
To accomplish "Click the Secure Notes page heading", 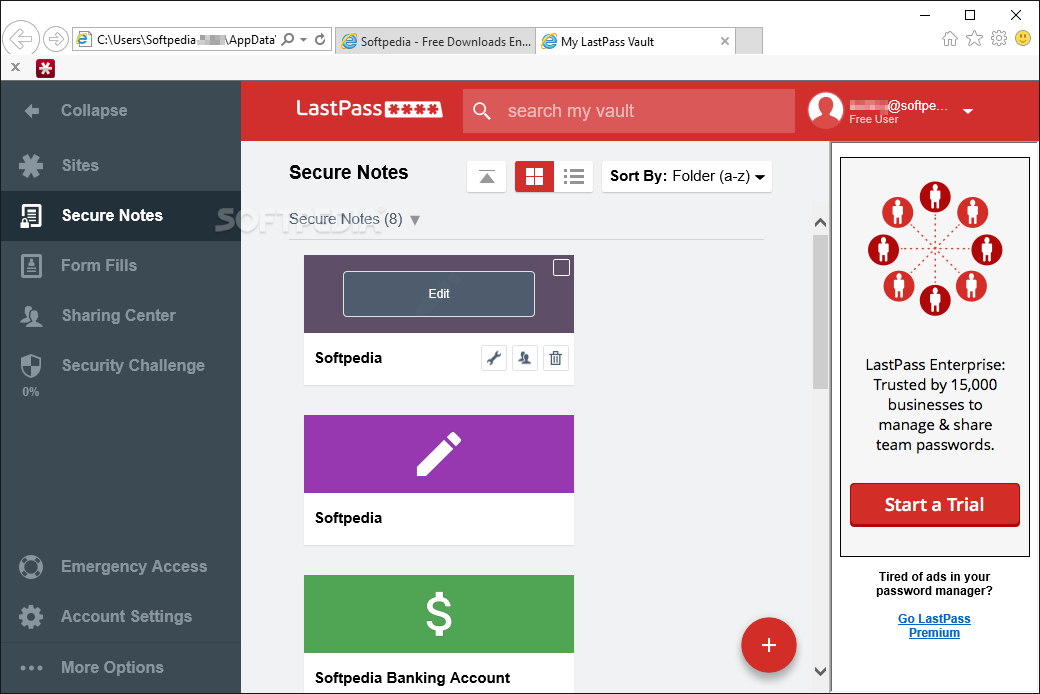I will [348, 173].
